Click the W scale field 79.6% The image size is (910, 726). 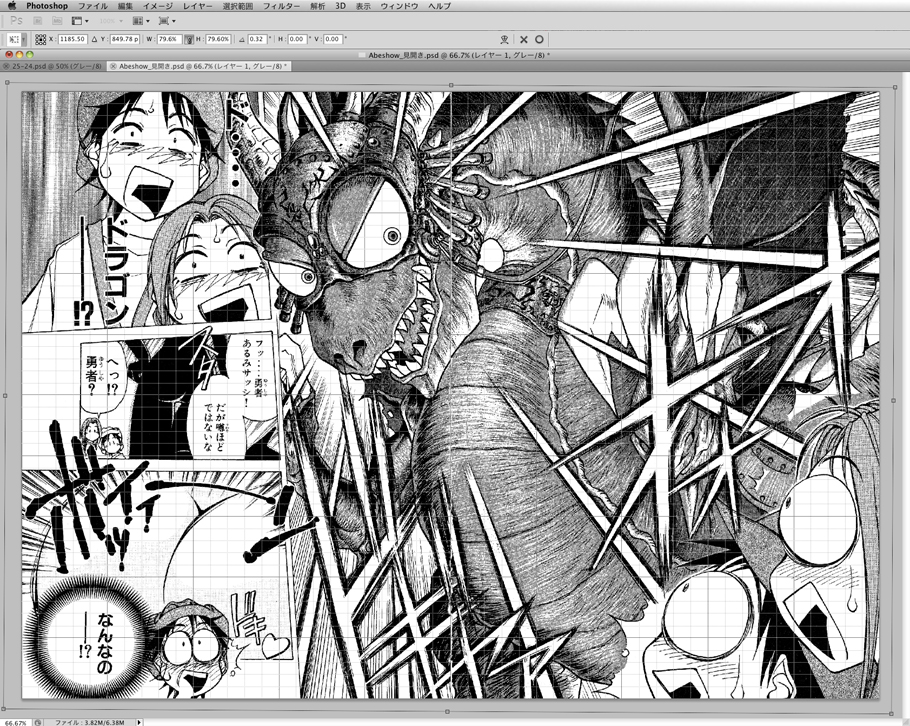pos(169,39)
